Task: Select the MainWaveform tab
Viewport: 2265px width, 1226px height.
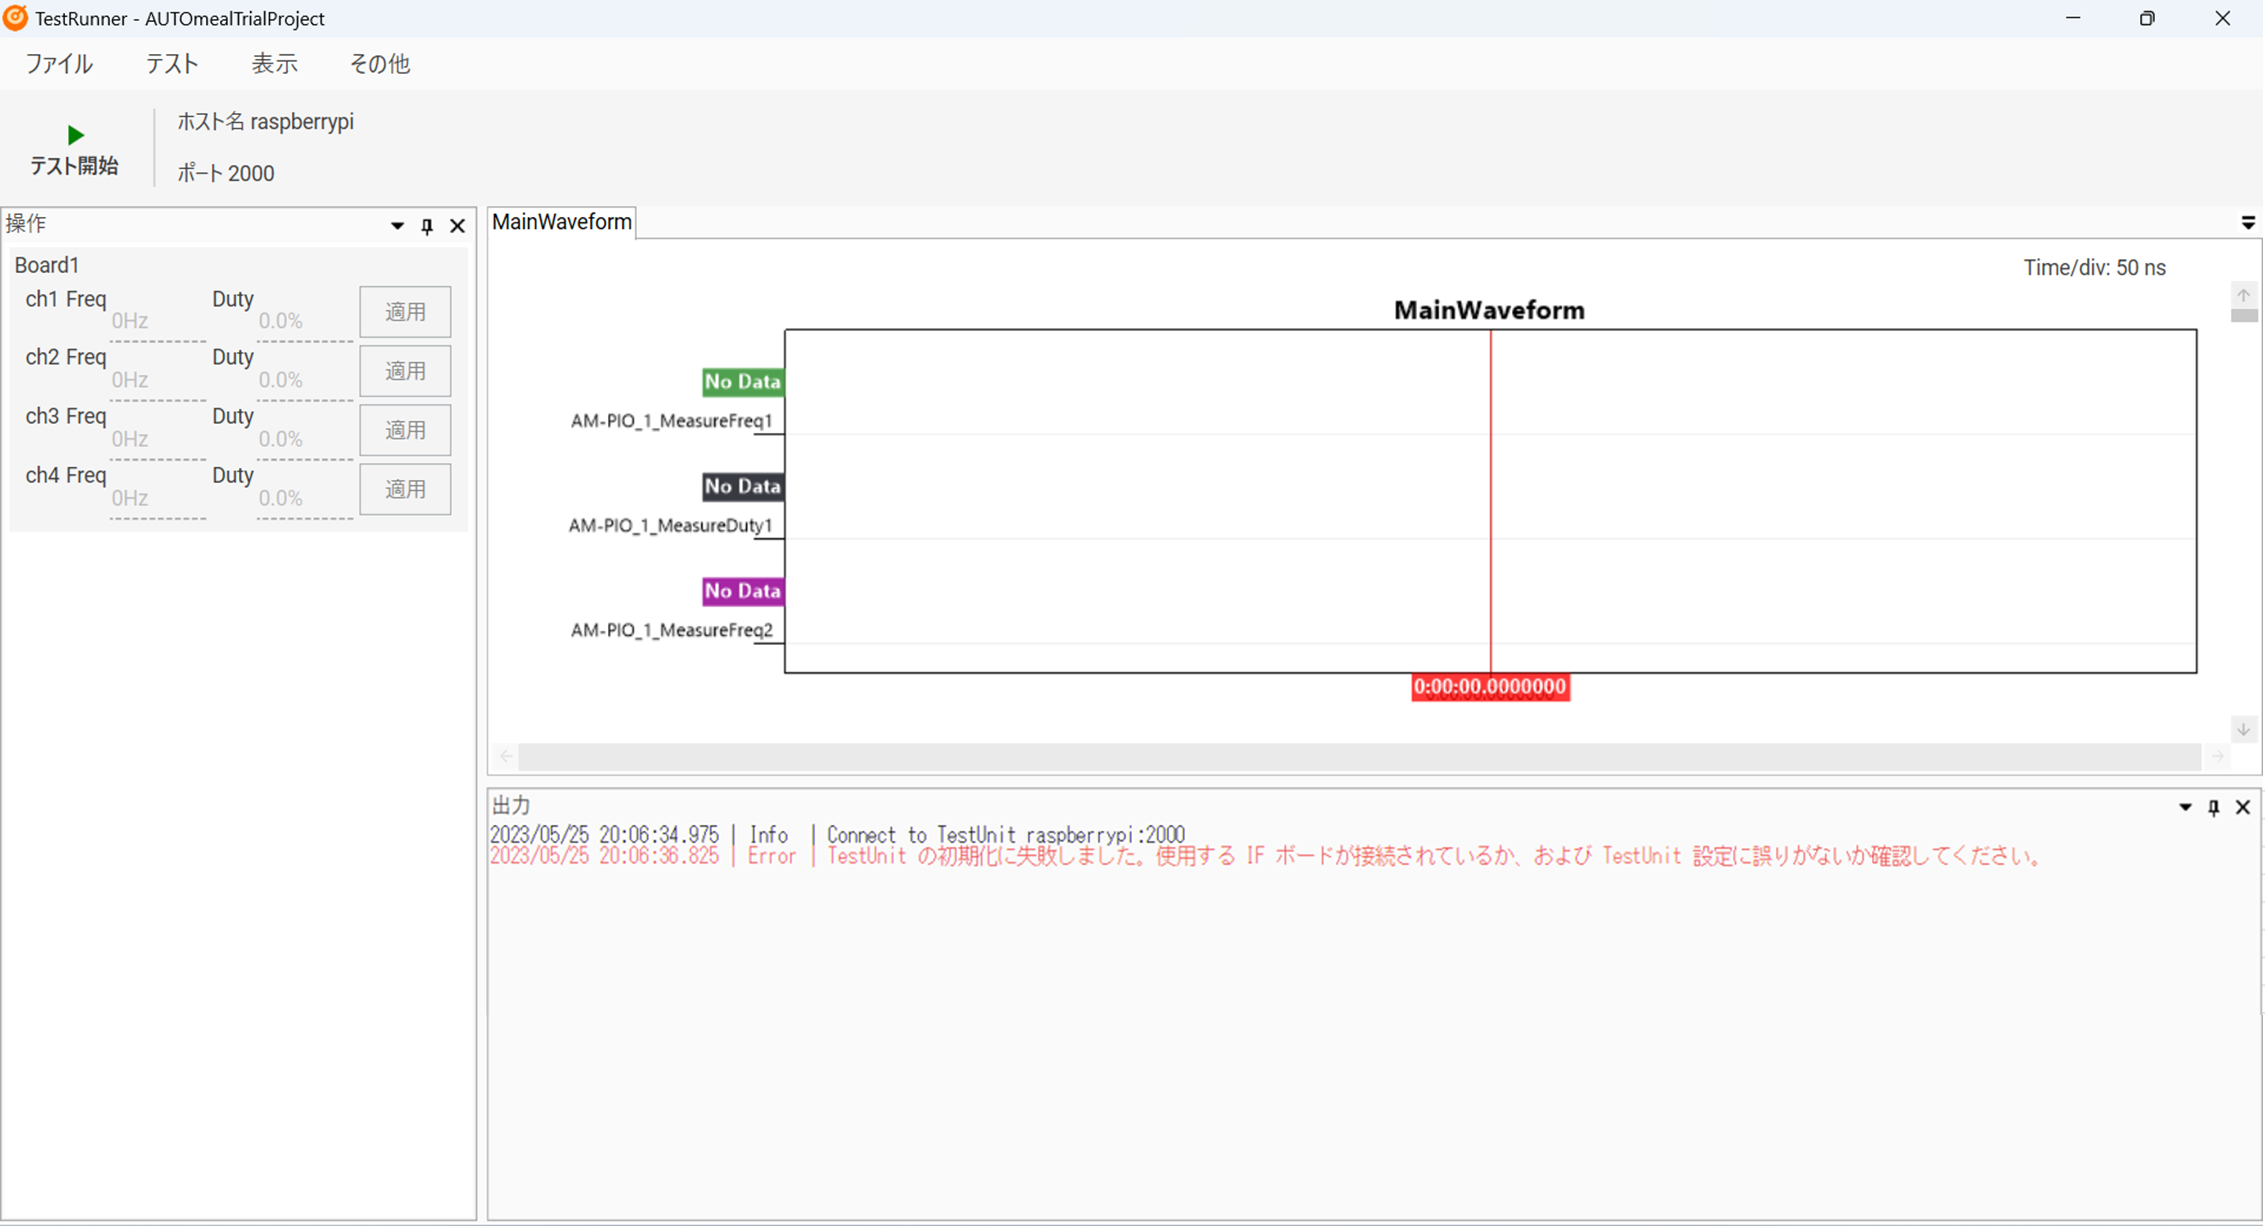Action: pos(561,222)
